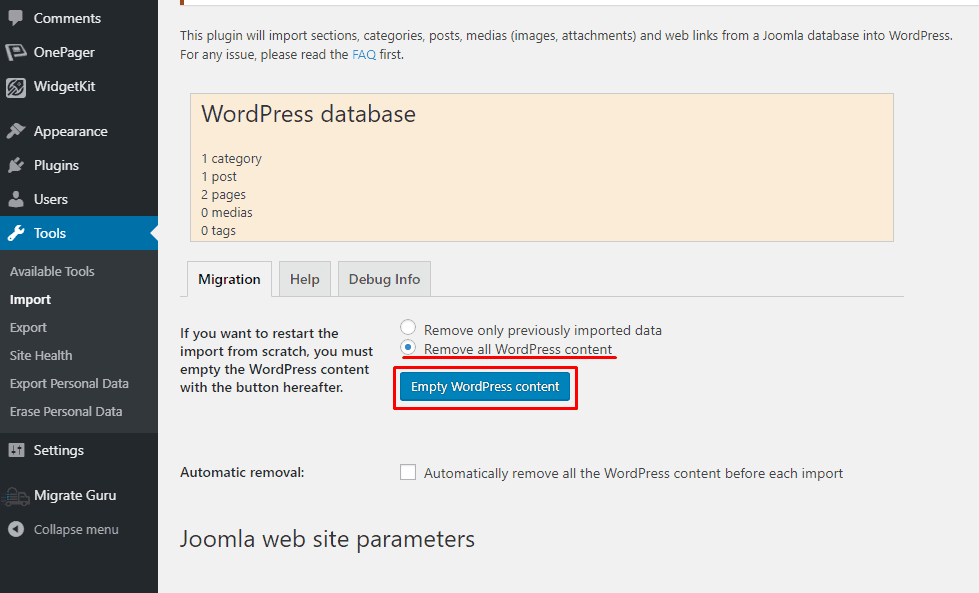This screenshot has height=593, width=979.
Task: Open the Help tab
Action: [305, 279]
